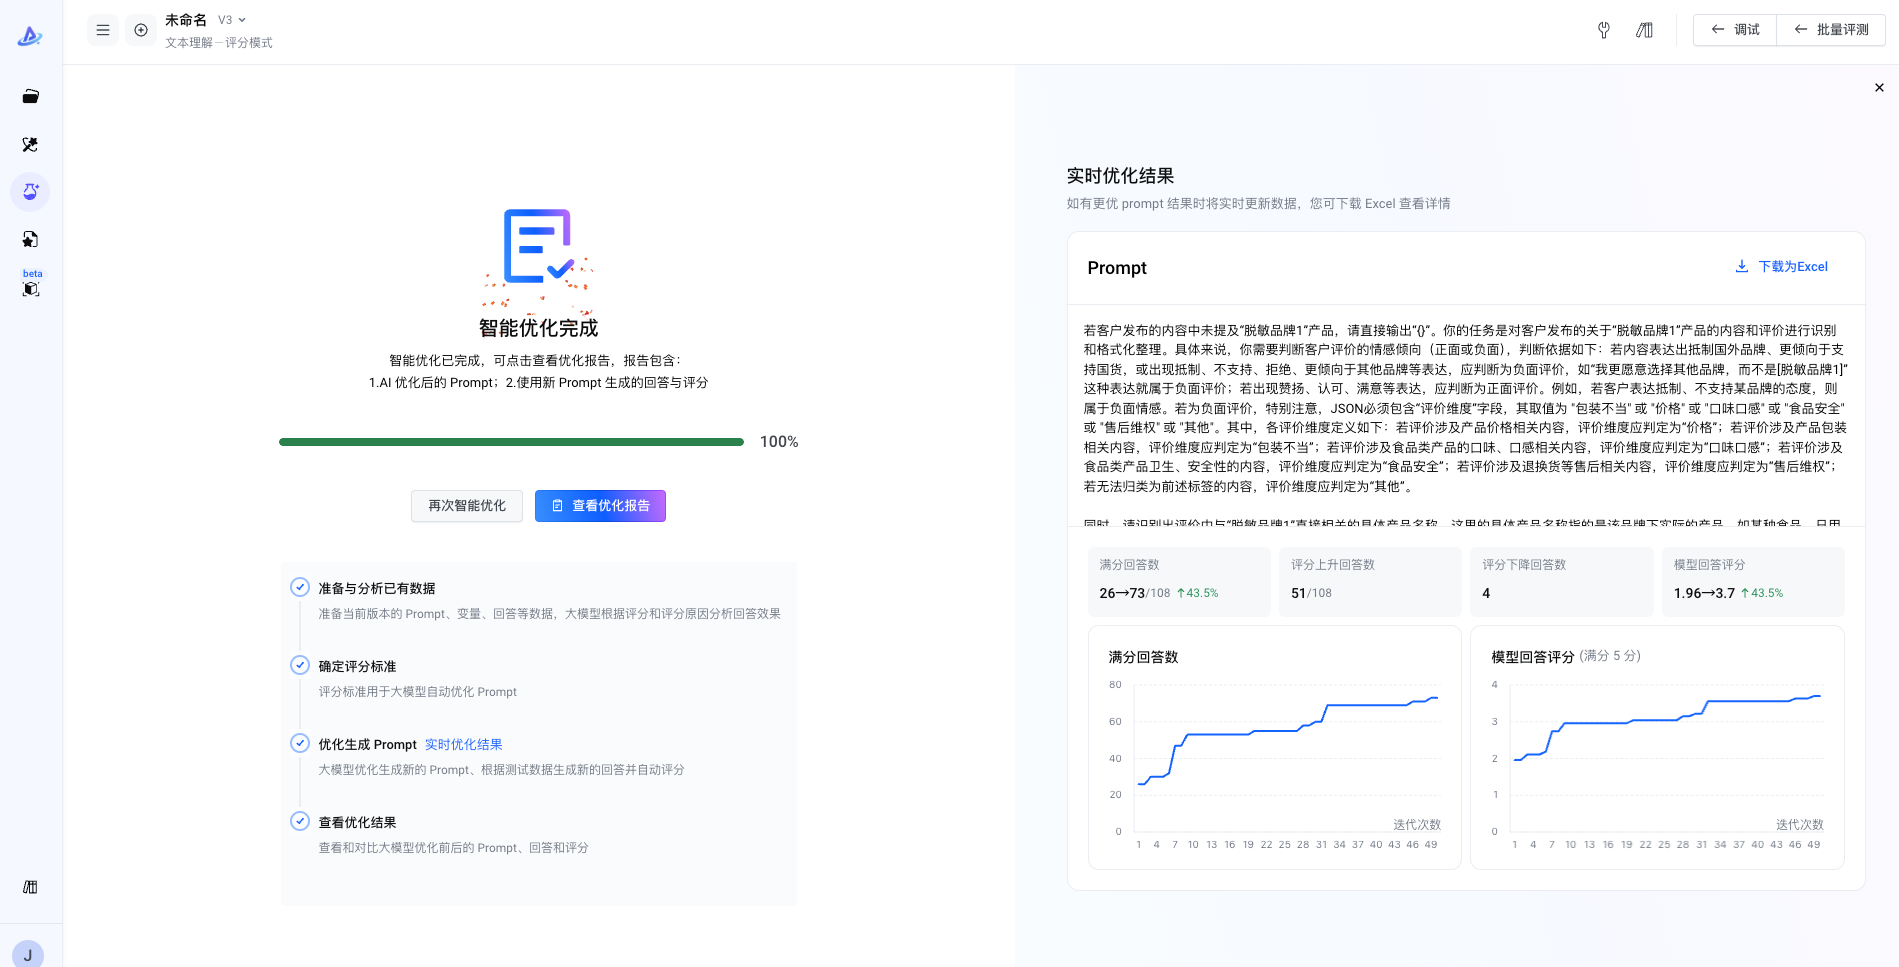1899x967 pixels.
Task: Open 查看优化报告 report button
Action: (600, 506)
